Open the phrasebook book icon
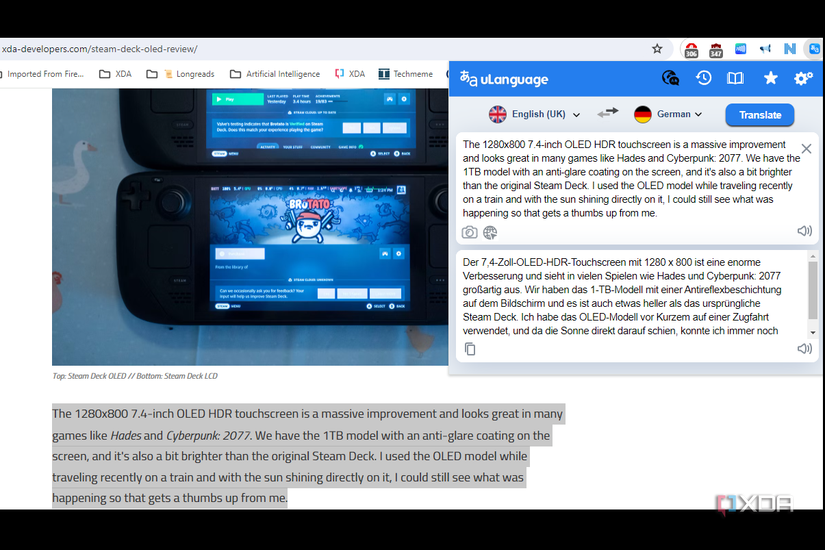 [735, 78]
